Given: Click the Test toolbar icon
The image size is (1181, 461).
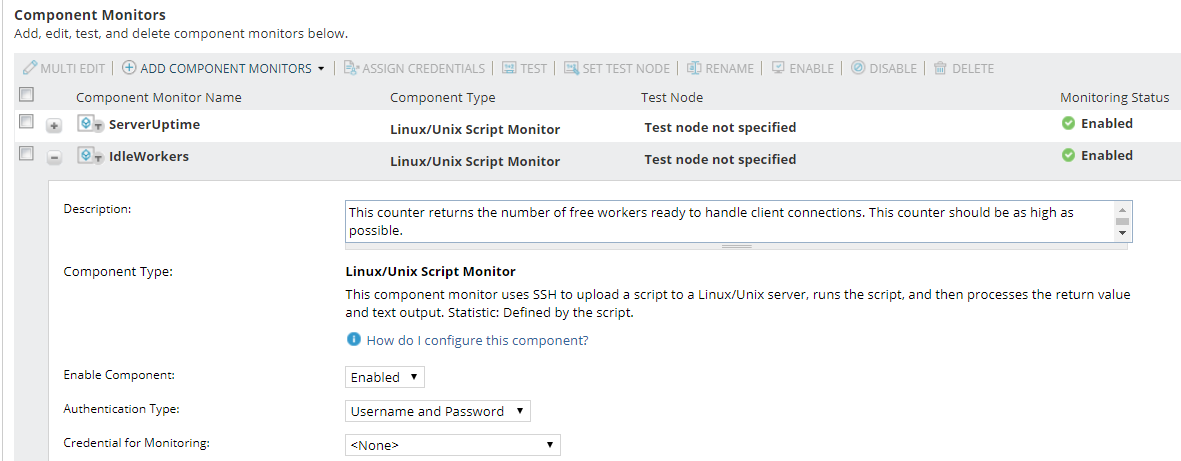Looking at the screenshot, I should pyautogui.click(x=509, y=69).
